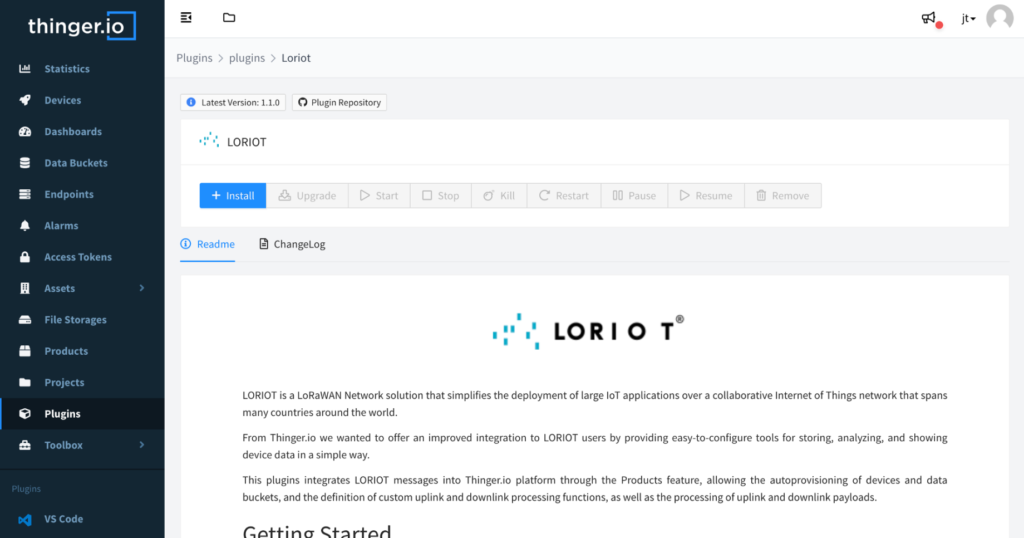Click the Pause button

coord(634,195)
